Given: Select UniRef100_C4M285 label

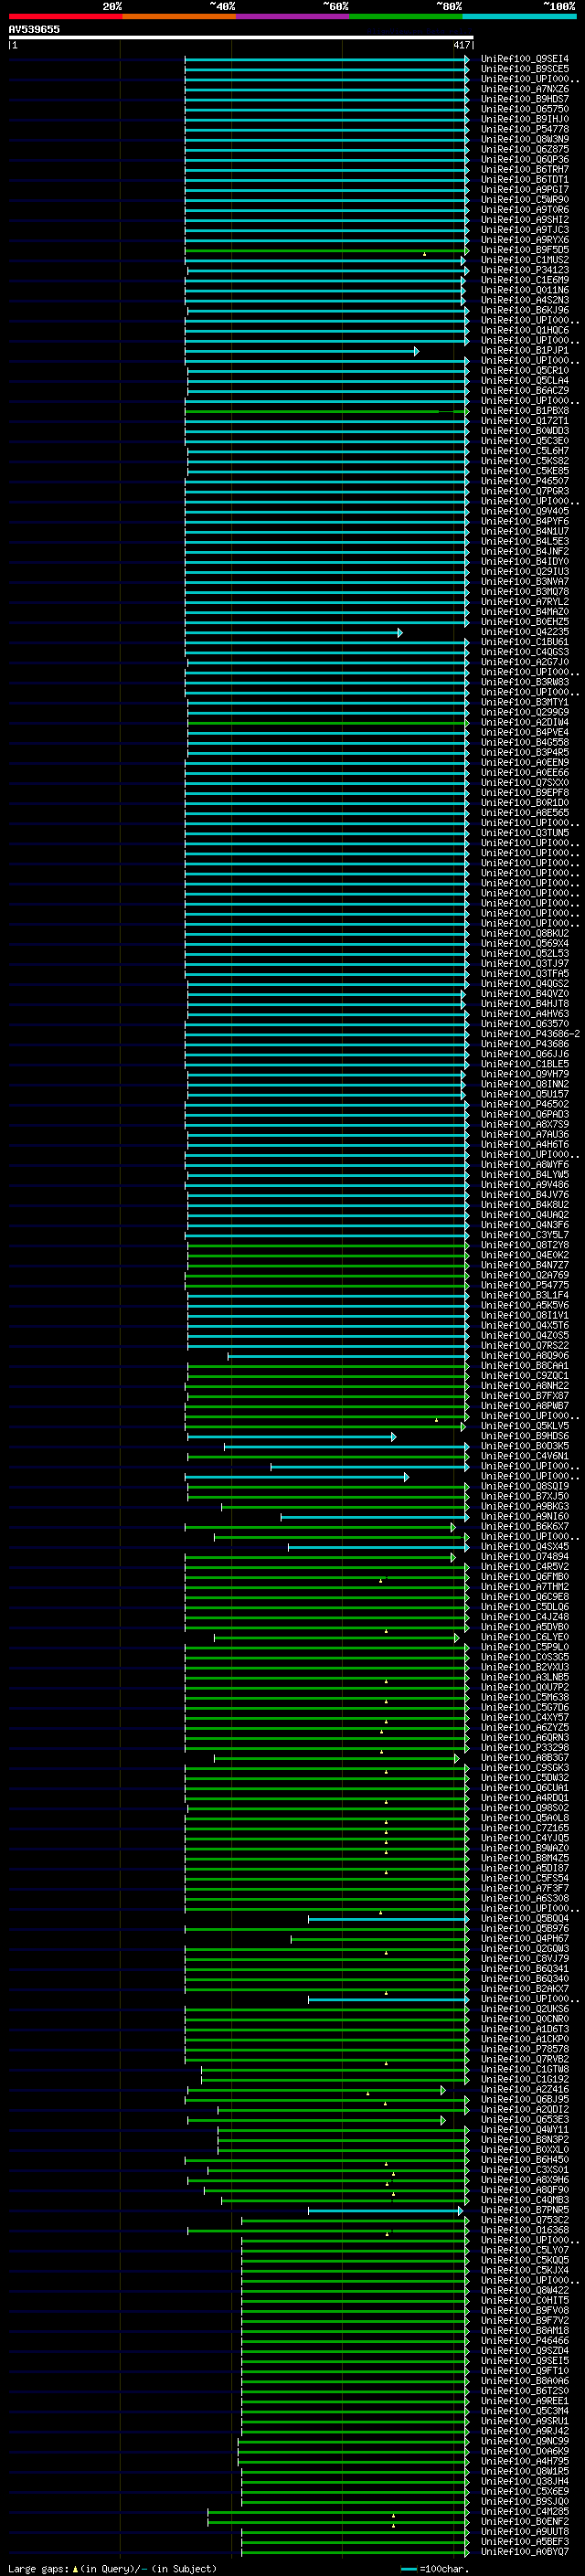Looking at the screenshot, I should [524, 2511].
